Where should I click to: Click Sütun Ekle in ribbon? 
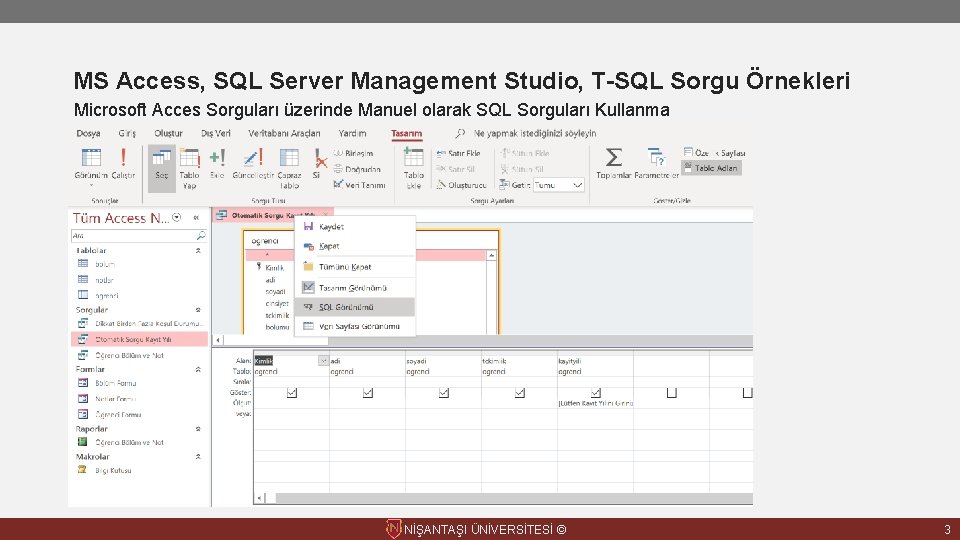coord(525,153)
